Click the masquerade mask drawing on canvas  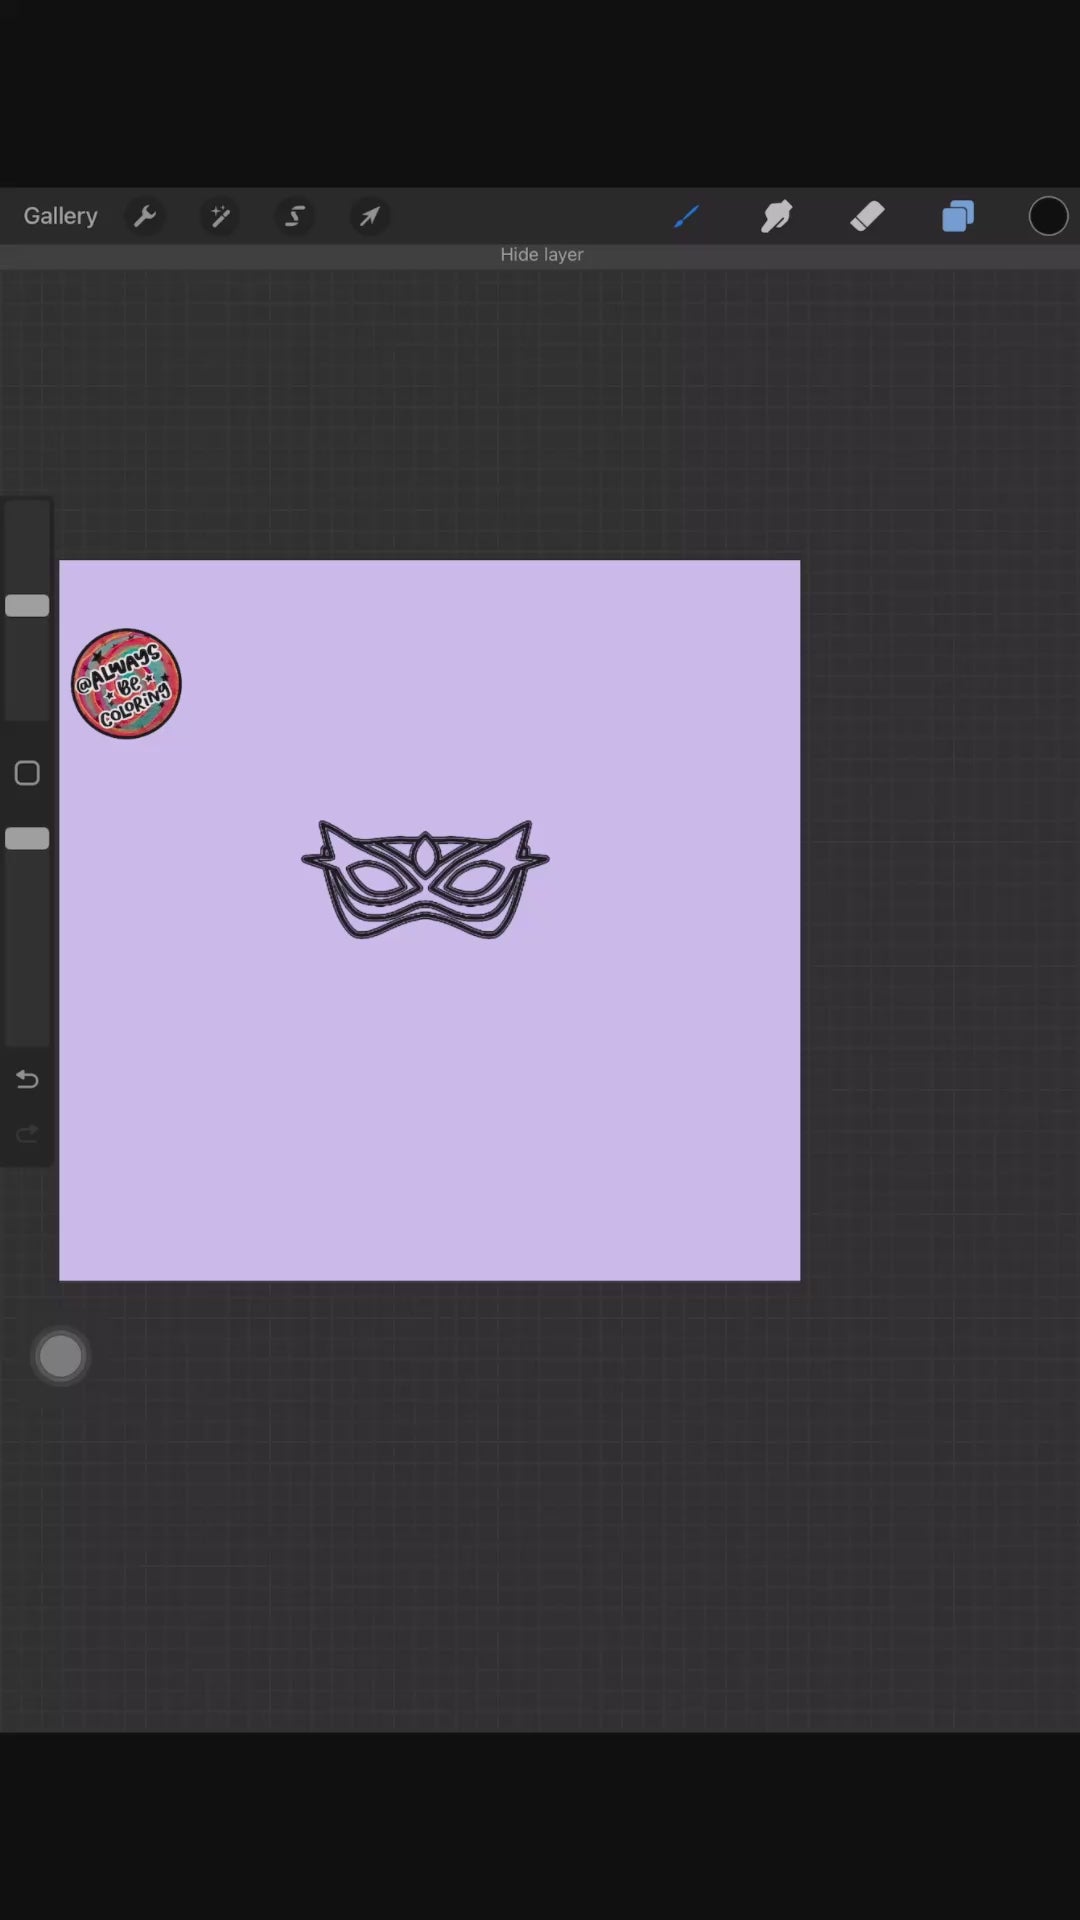coord(425,880)
